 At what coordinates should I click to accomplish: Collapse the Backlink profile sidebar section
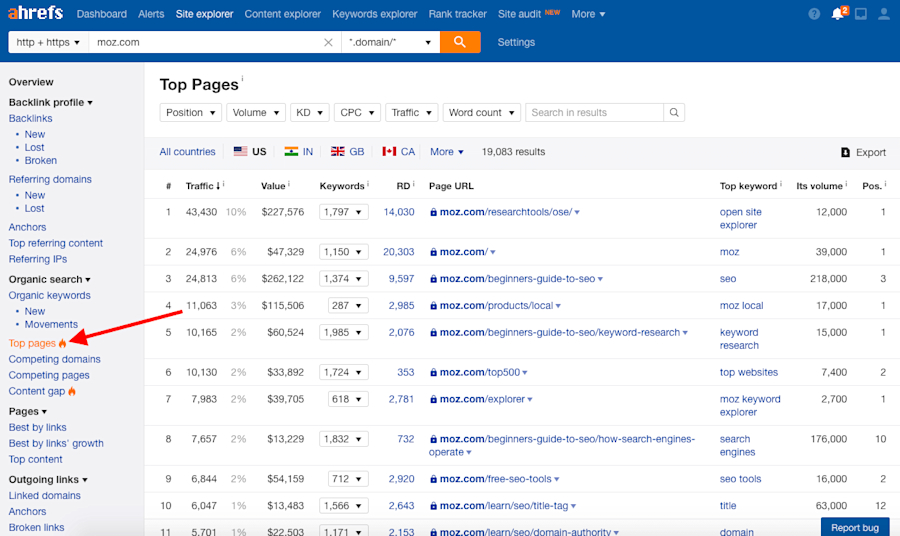[51, 102]
